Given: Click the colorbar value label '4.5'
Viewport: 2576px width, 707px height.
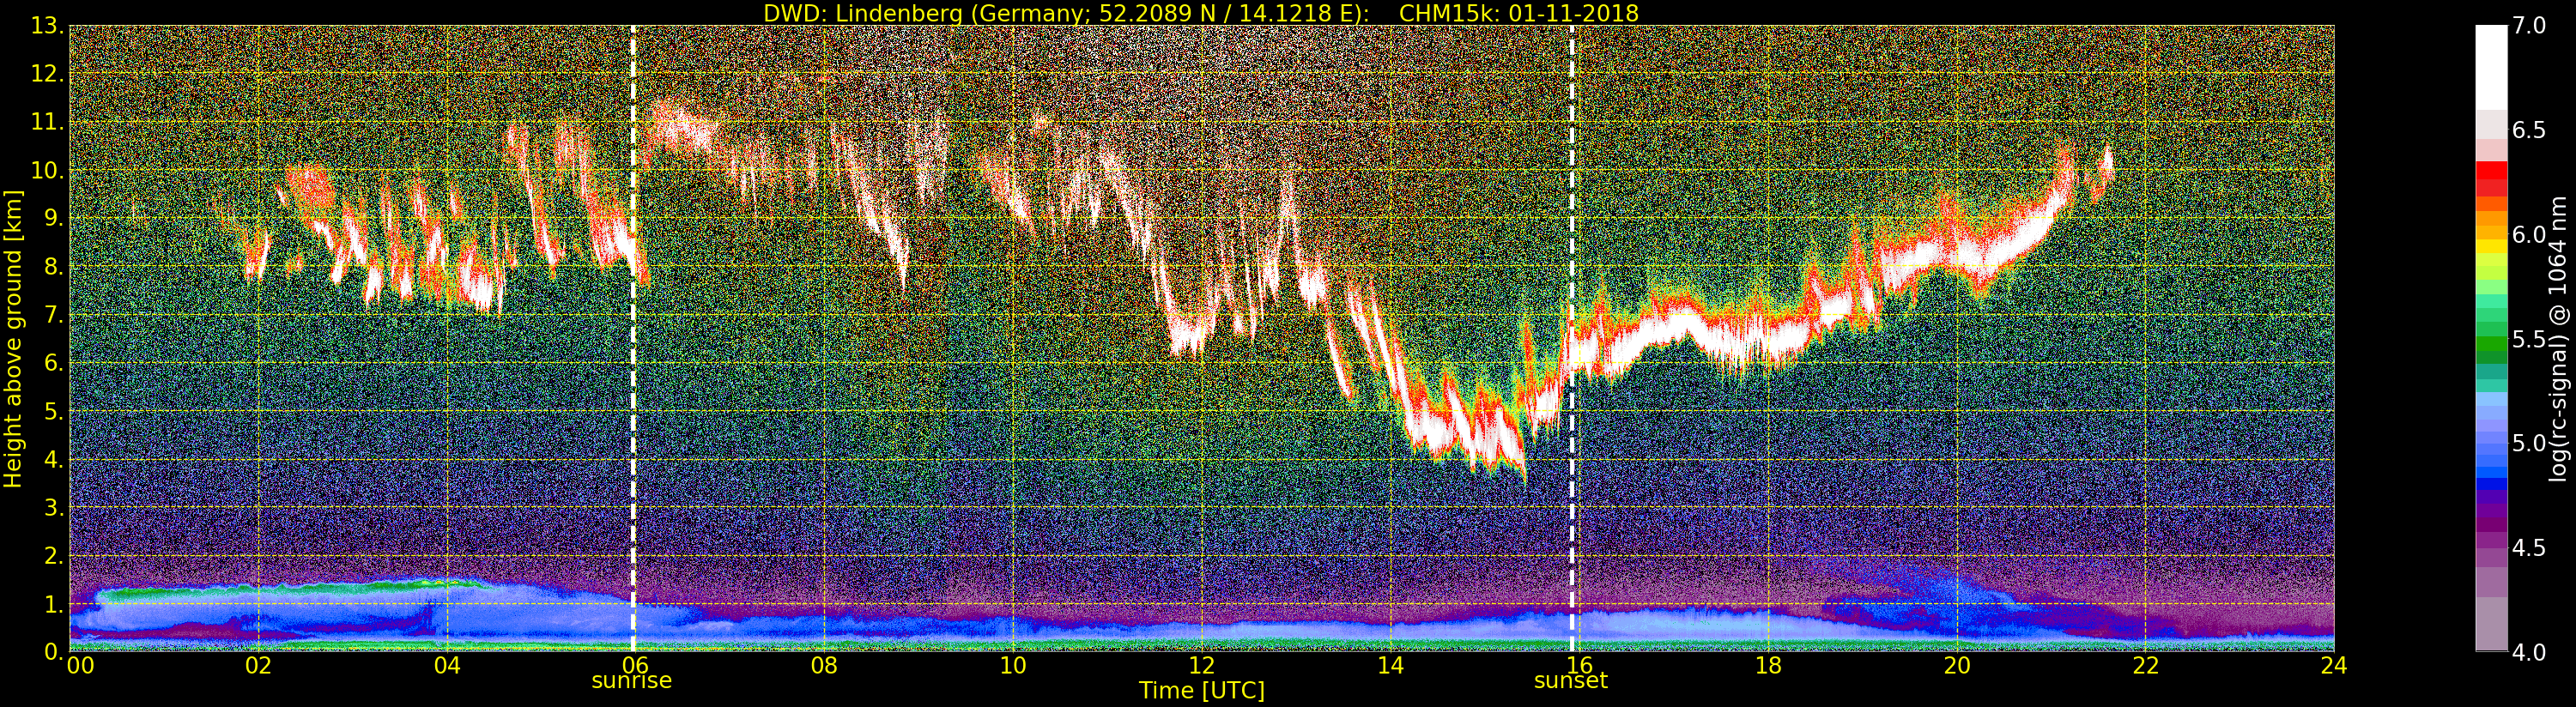Looking at the screenshot, I should [2529, 548].
